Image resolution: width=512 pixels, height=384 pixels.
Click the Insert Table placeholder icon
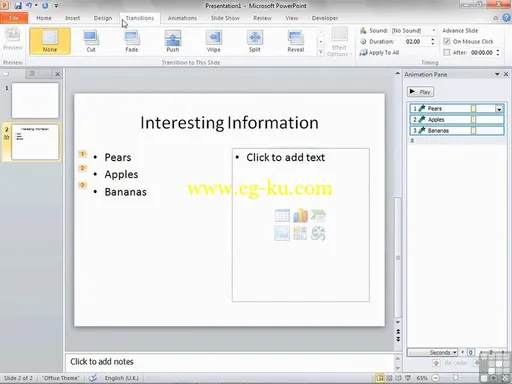click(x=282, y=215)
